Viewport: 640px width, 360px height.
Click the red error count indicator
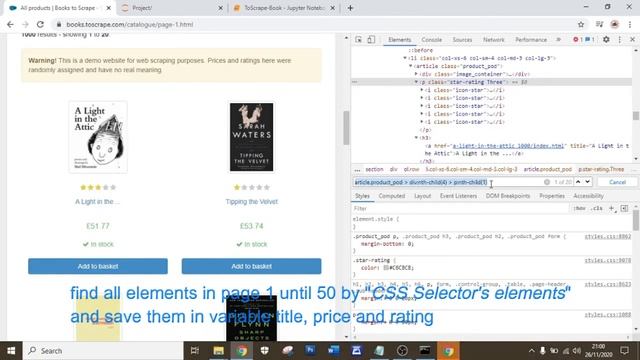(x=578, y=40)
